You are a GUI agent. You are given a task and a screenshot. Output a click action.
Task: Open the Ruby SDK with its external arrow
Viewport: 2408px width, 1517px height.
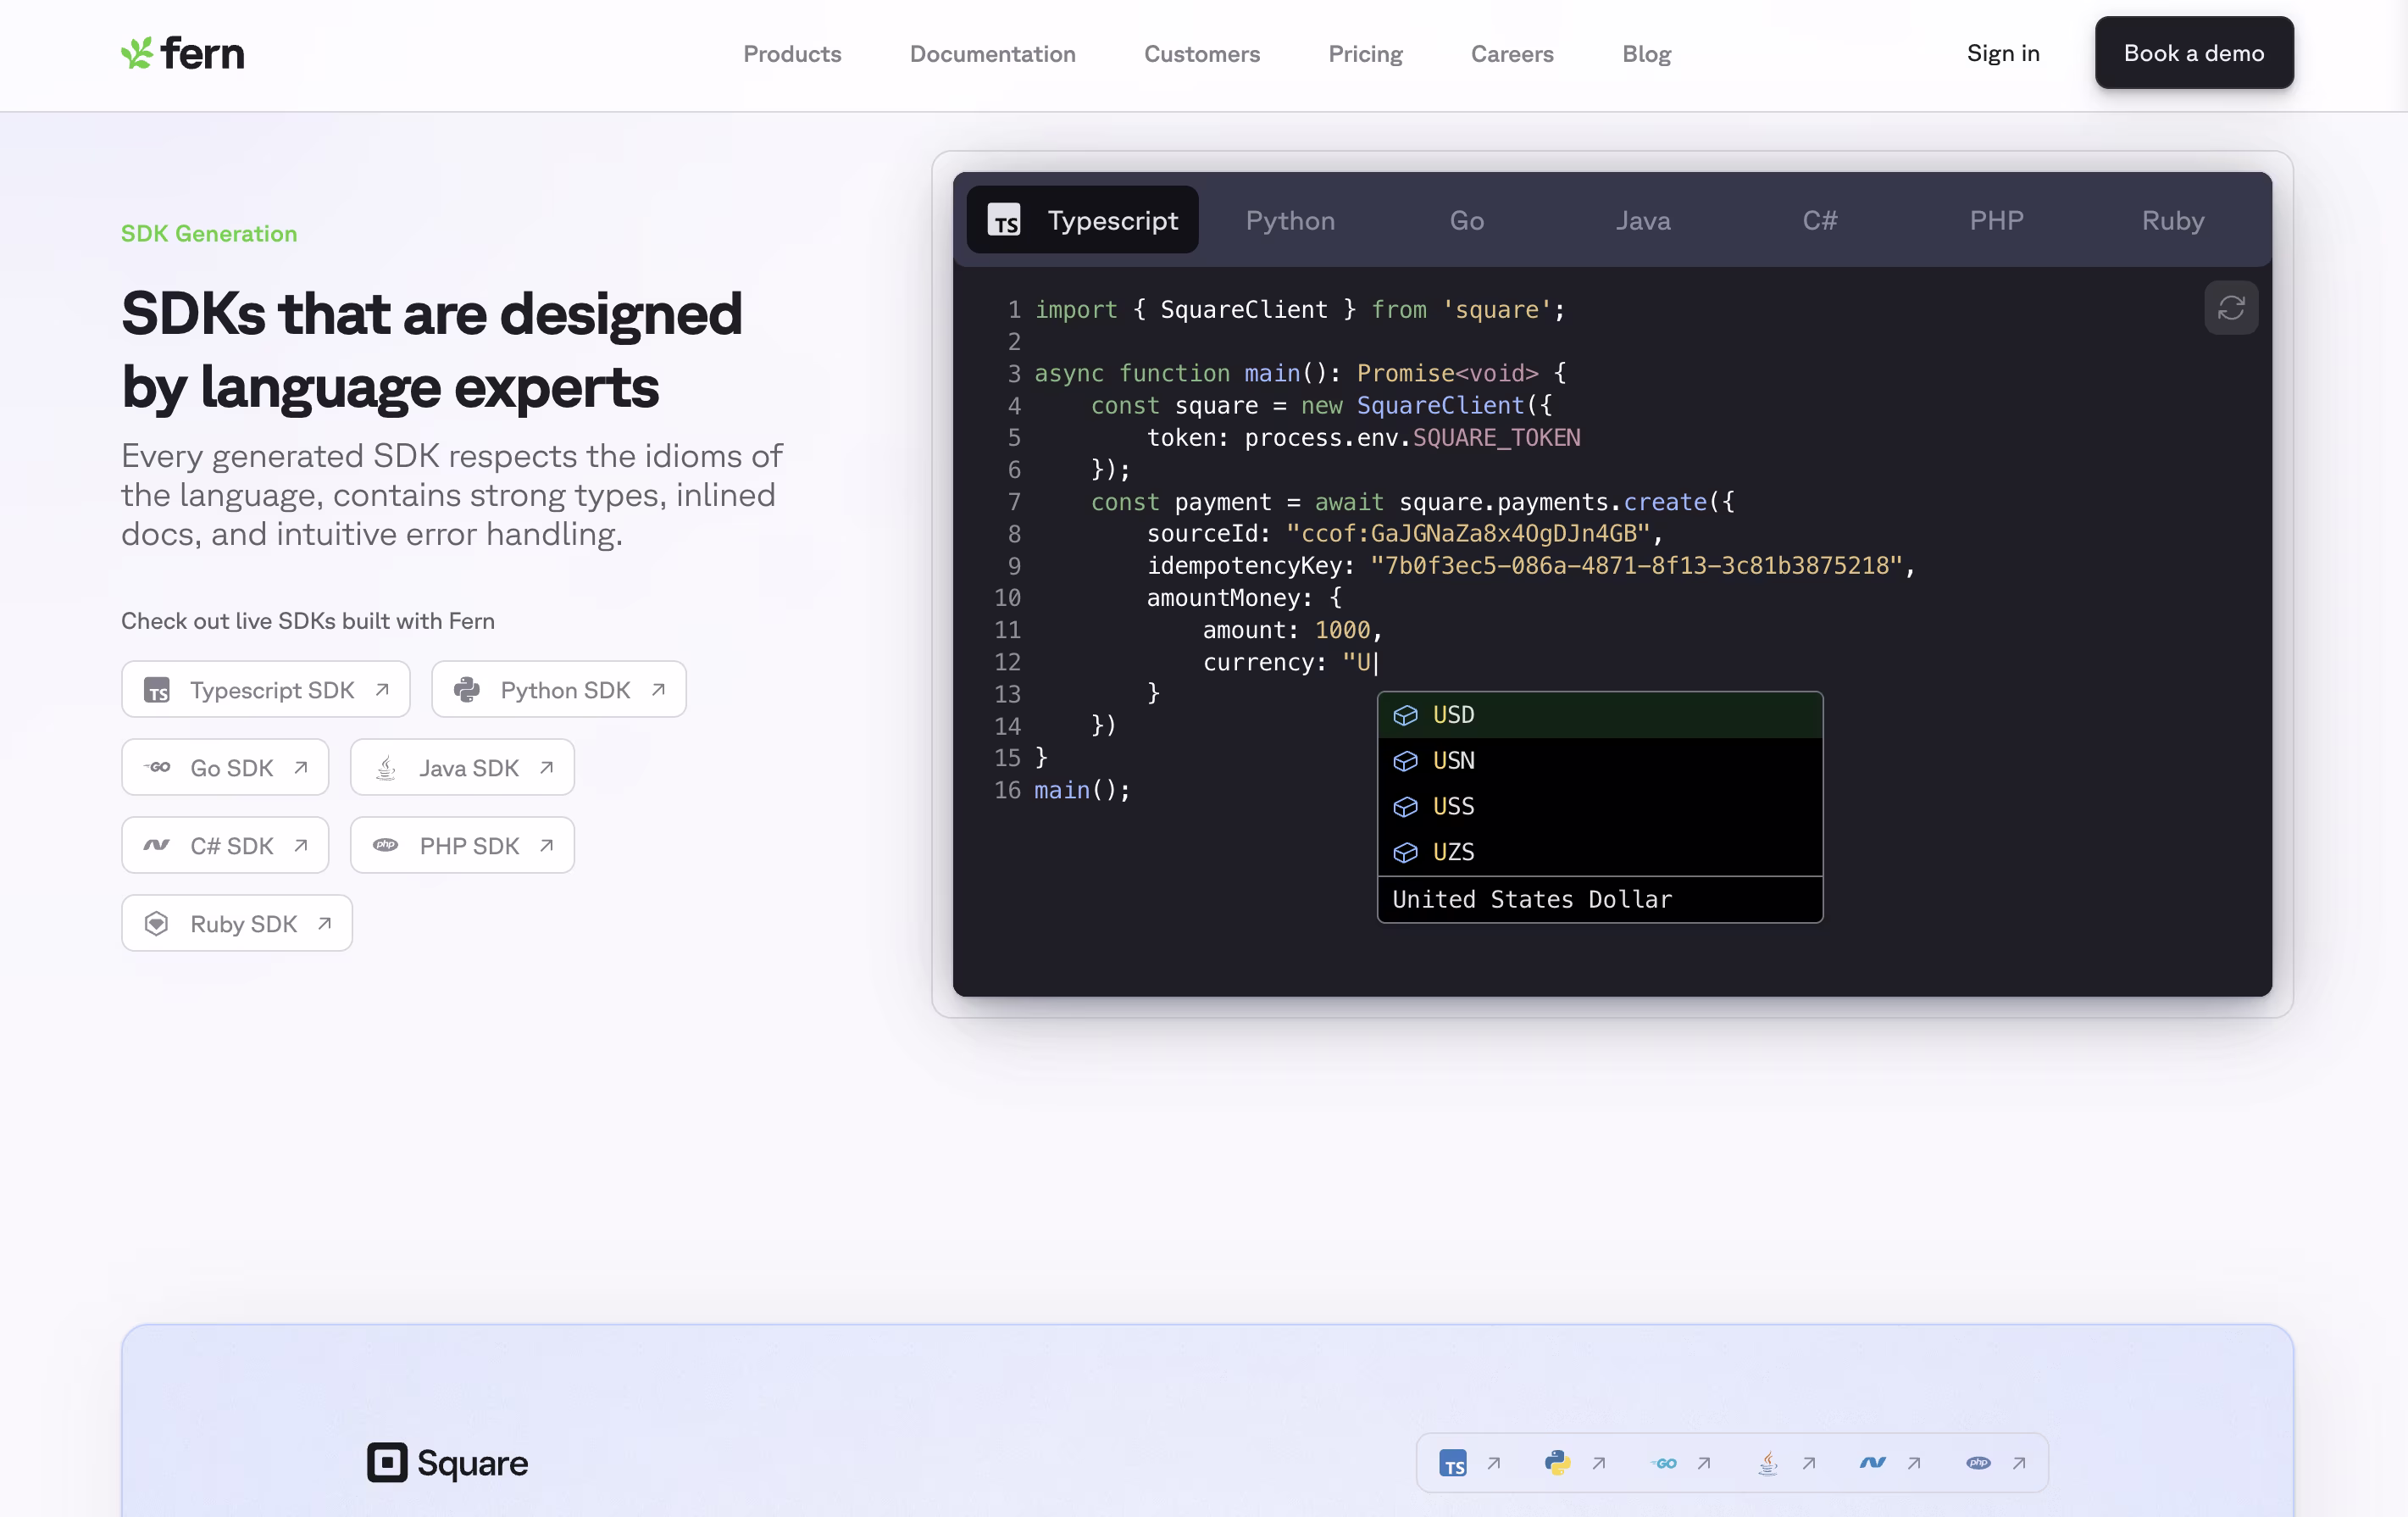tap(237, 922)
